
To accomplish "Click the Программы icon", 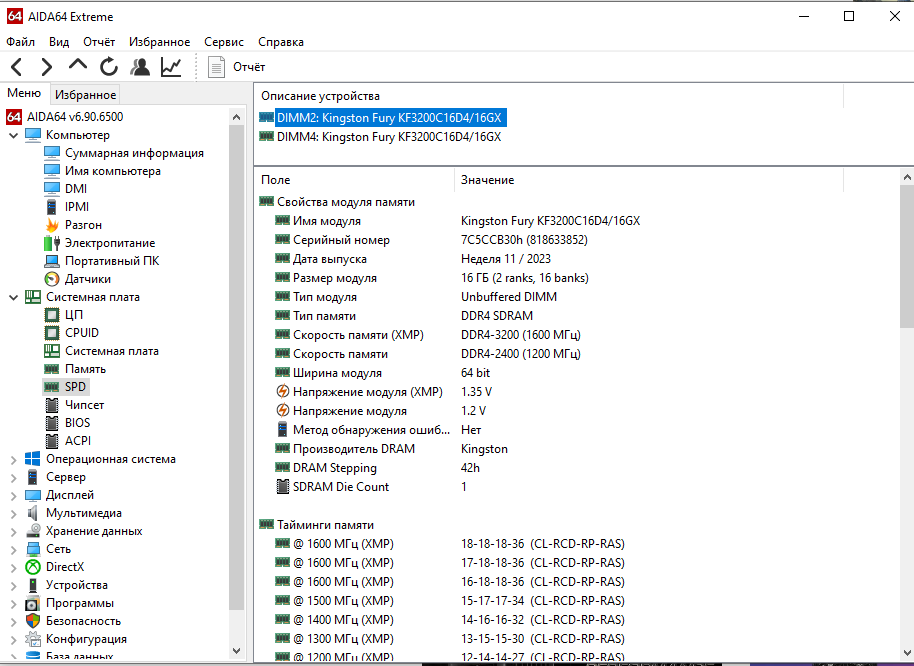I will [x=33, y=603].
